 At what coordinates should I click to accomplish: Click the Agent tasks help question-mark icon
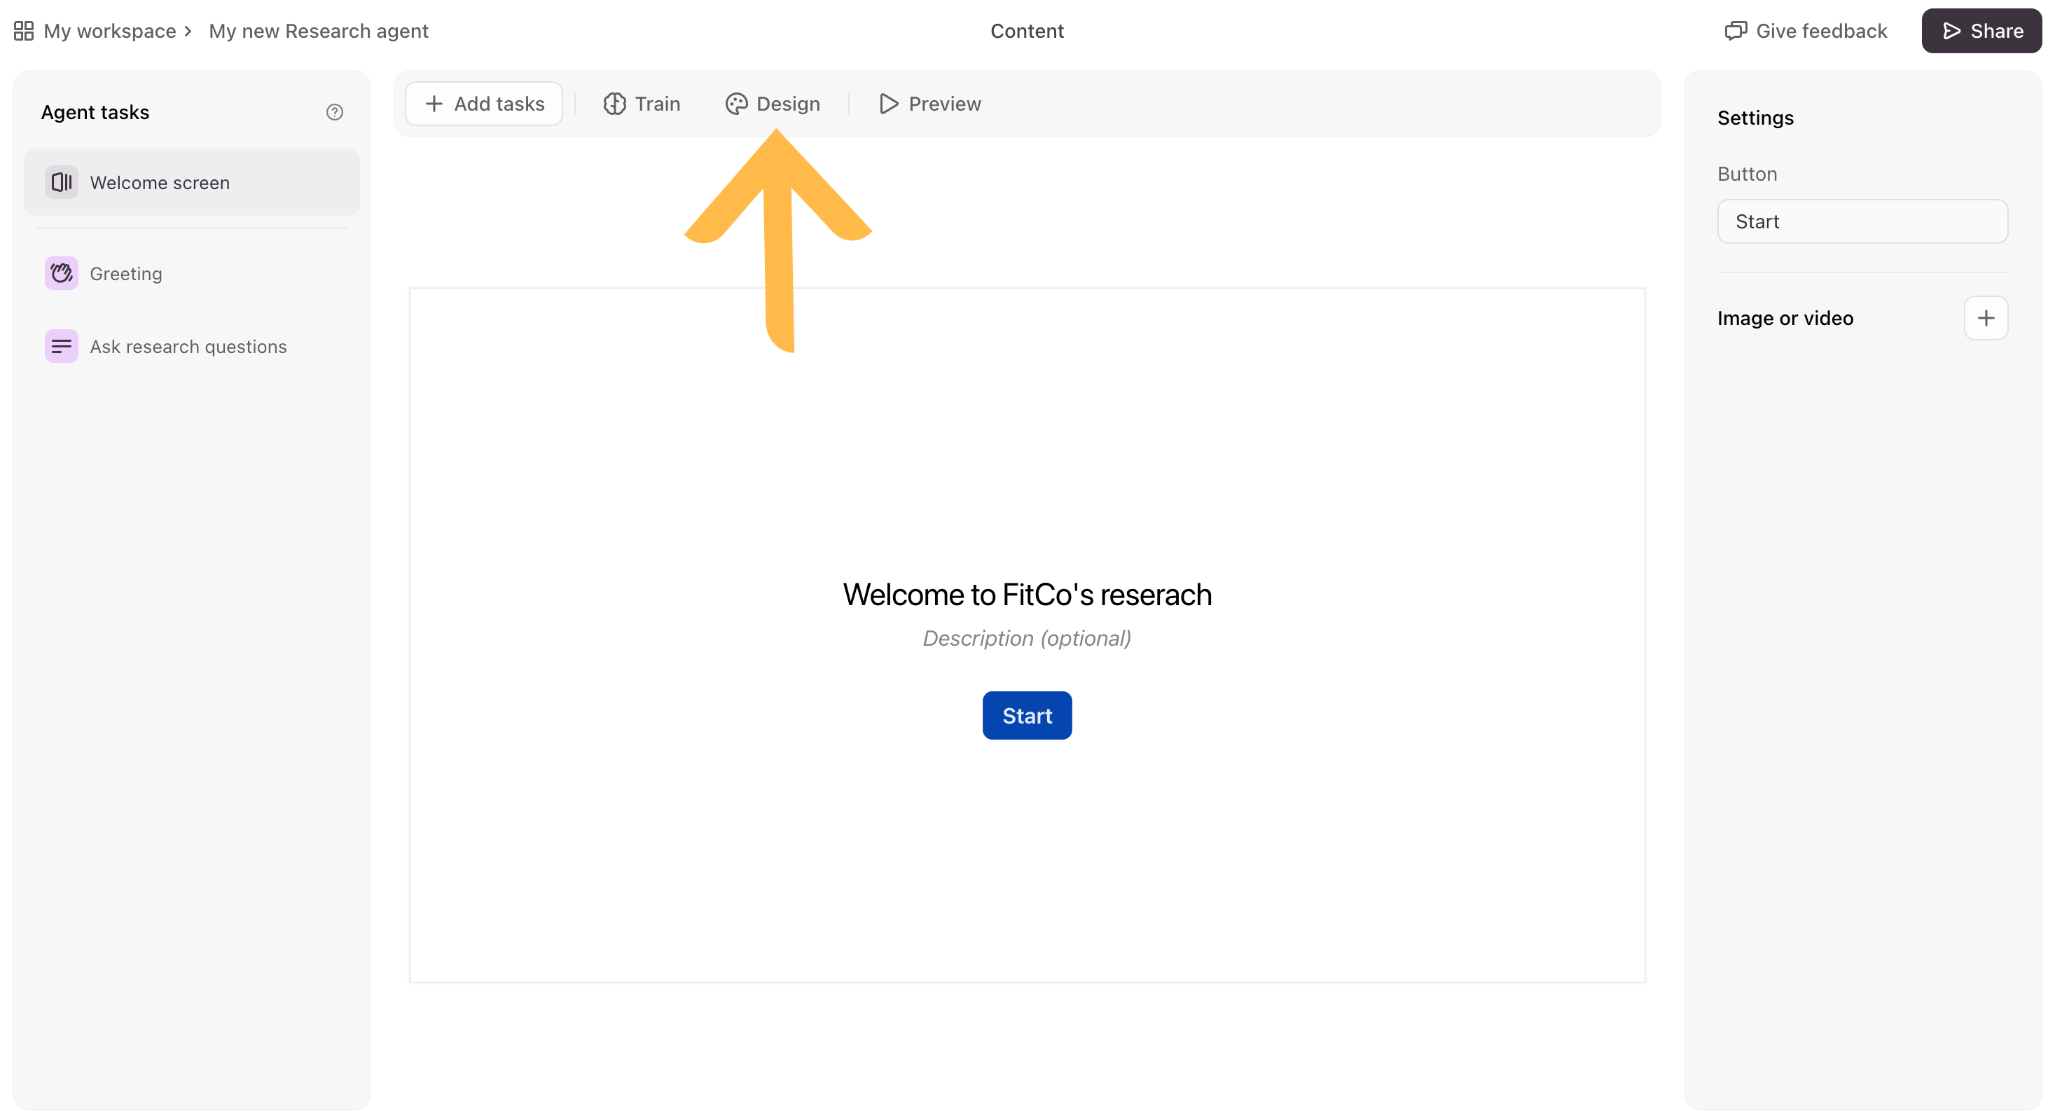click(x=335, y=112)
